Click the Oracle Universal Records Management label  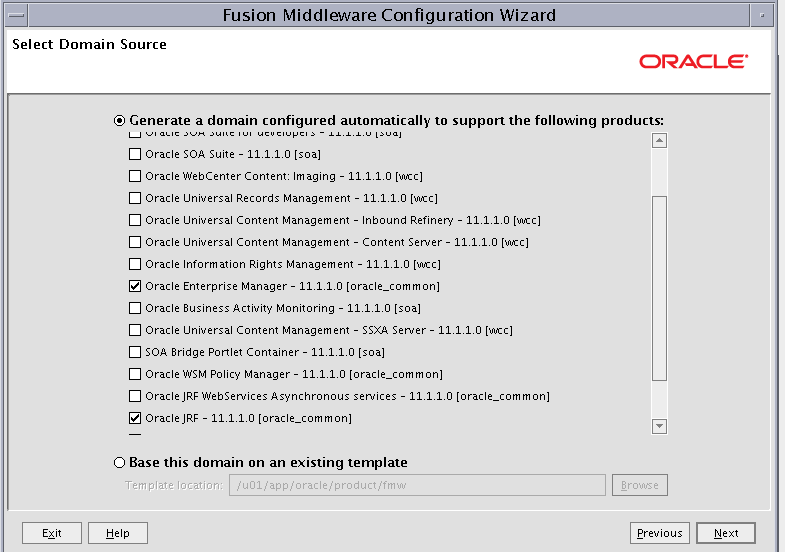click(x=291, y=198)
